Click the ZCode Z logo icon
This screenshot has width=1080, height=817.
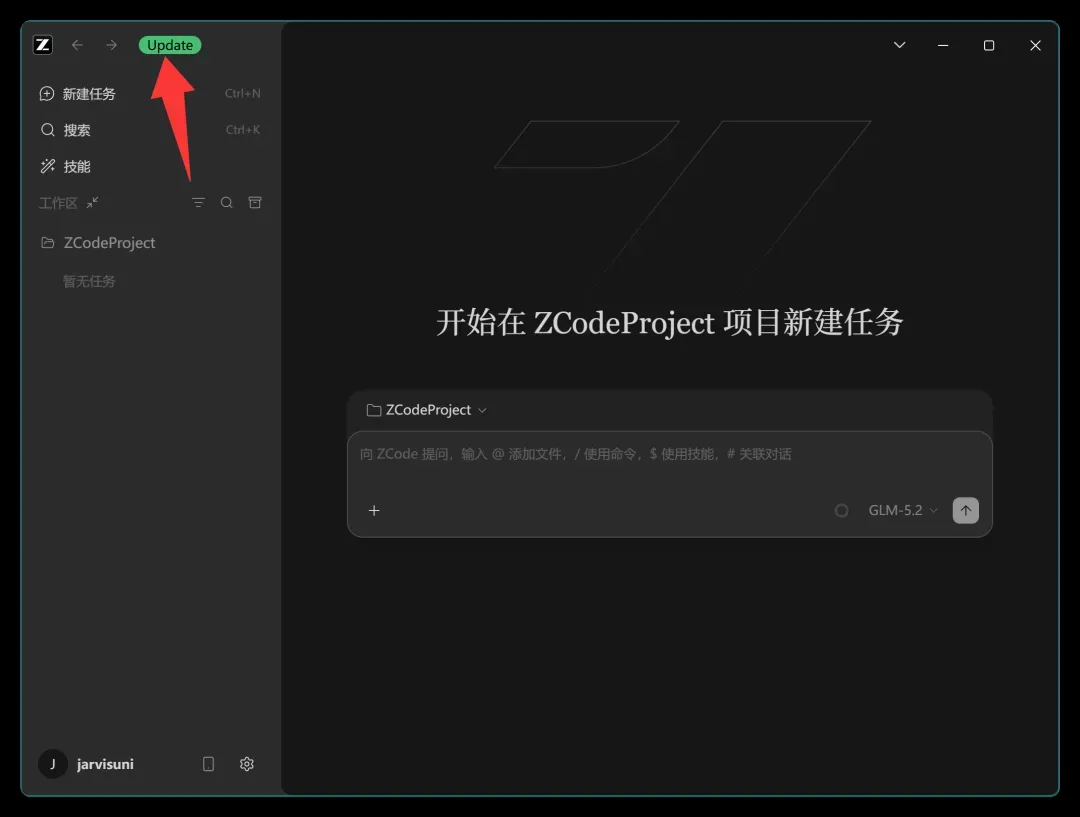43,45
